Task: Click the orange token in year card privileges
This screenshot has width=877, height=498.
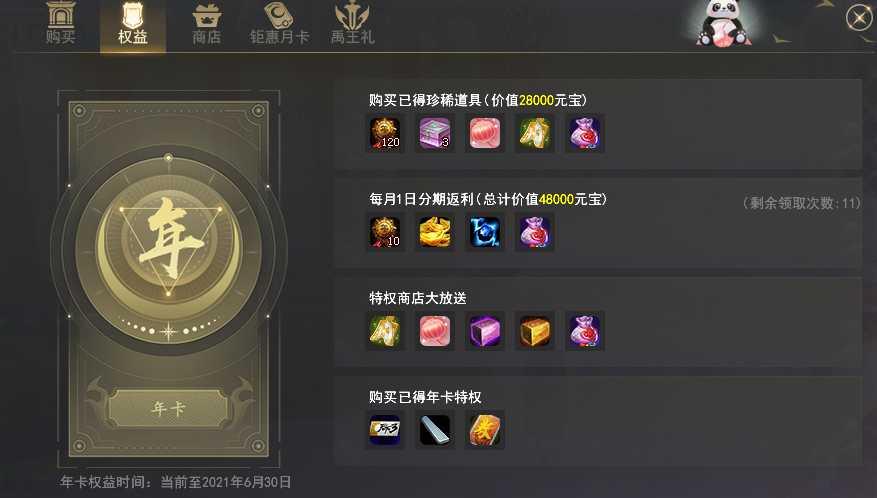Action: pyautogui.click(x=484, y=430)
